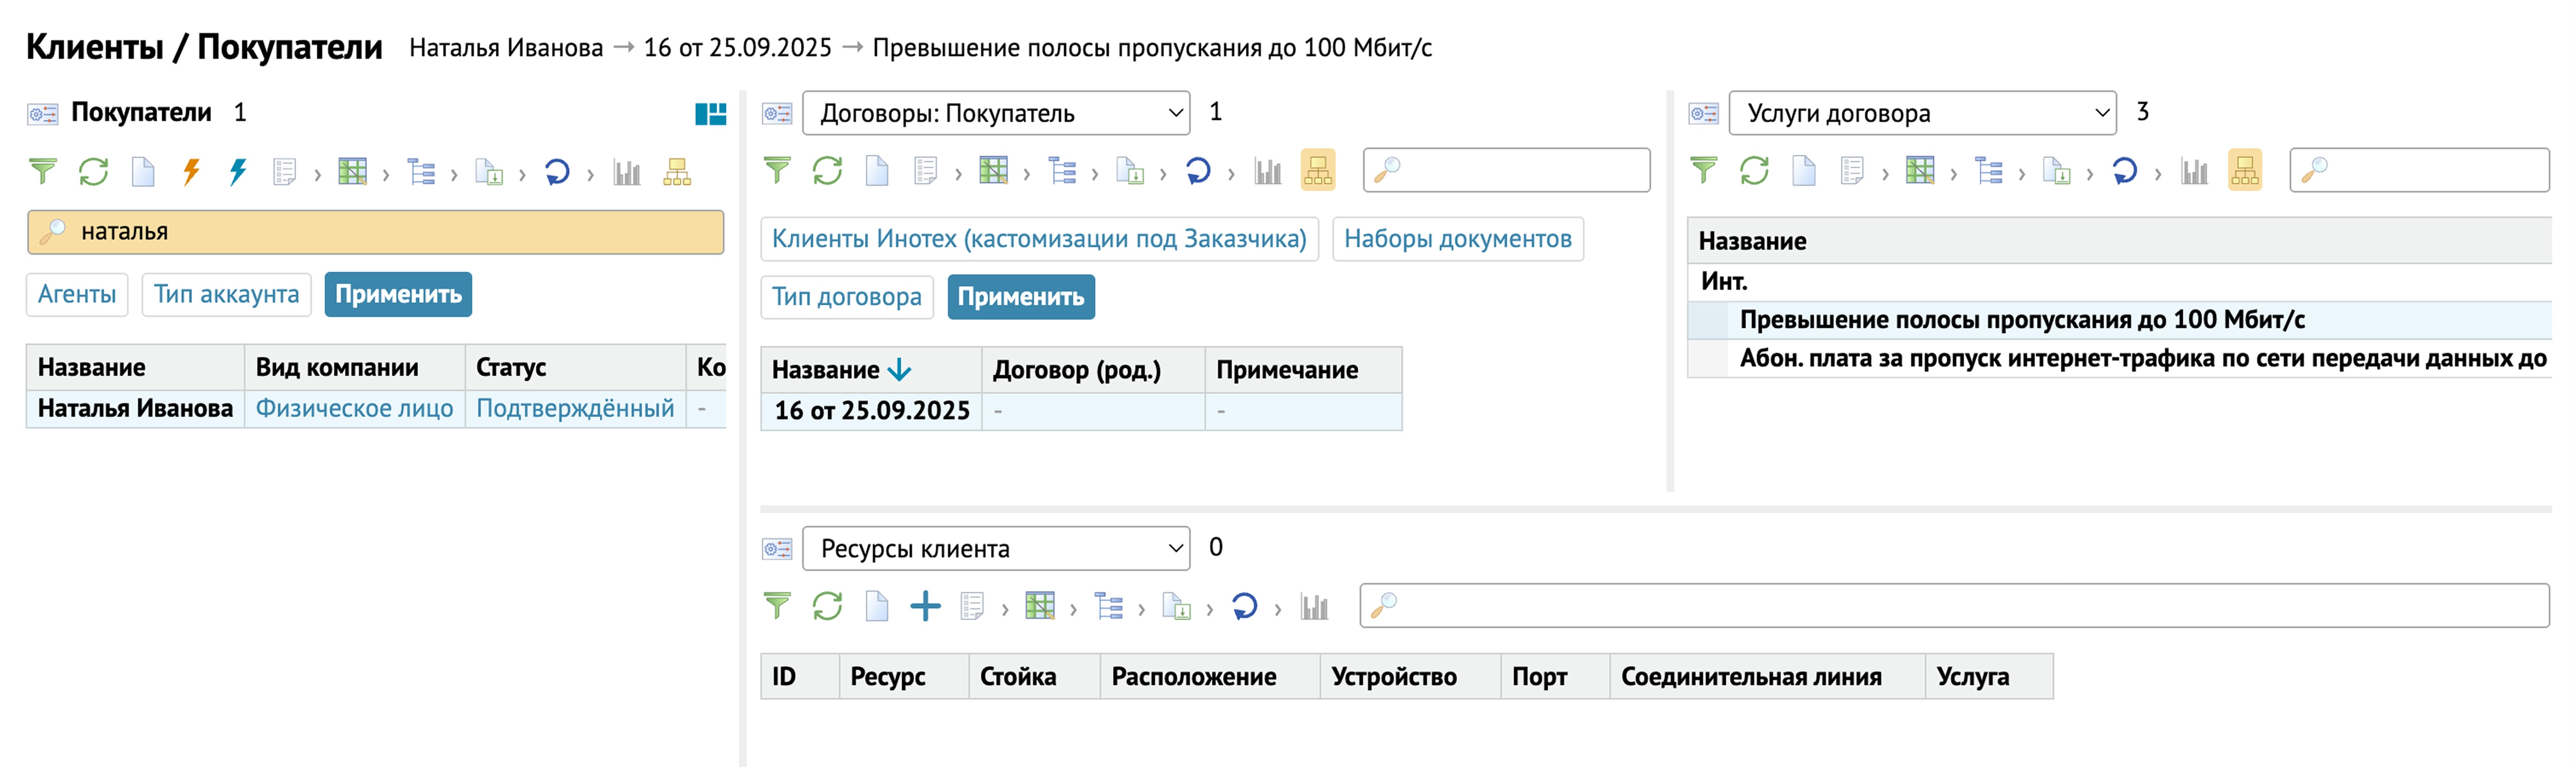Refresh the Покупатели list

93,172
